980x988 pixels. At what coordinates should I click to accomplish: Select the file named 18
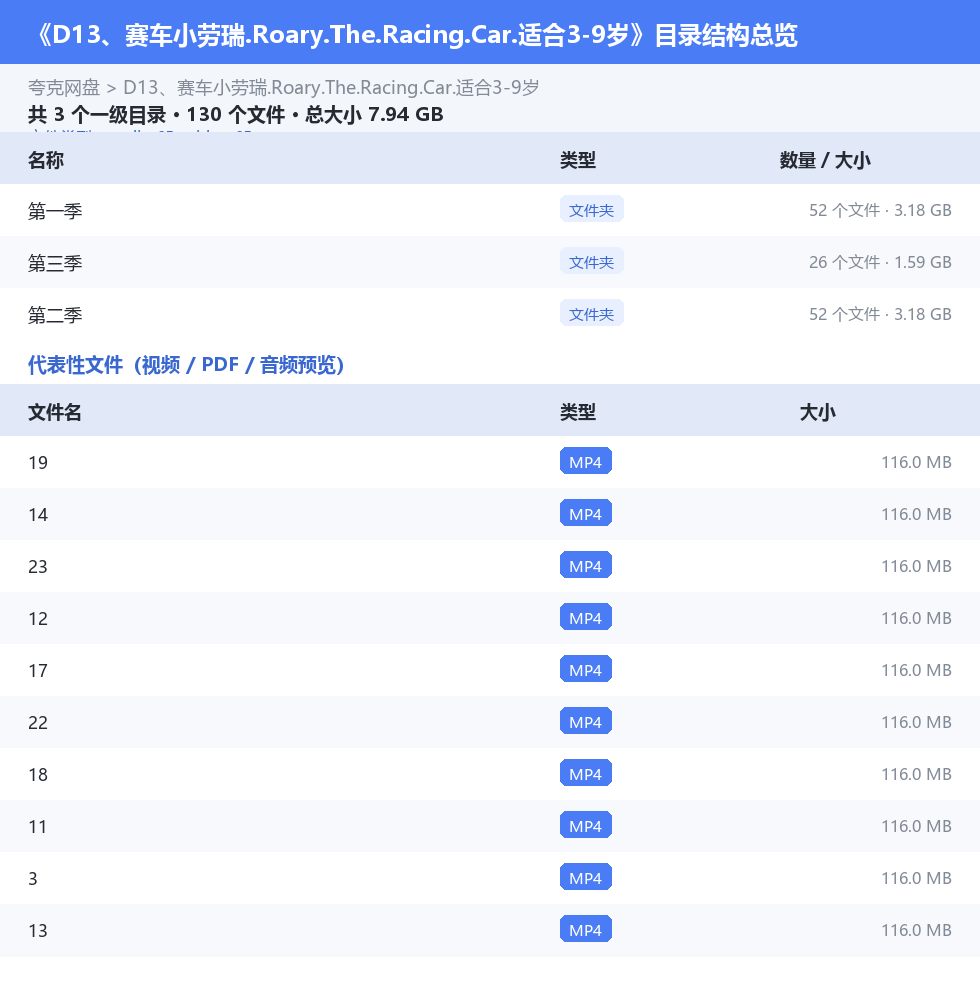[x=38, y=775]
